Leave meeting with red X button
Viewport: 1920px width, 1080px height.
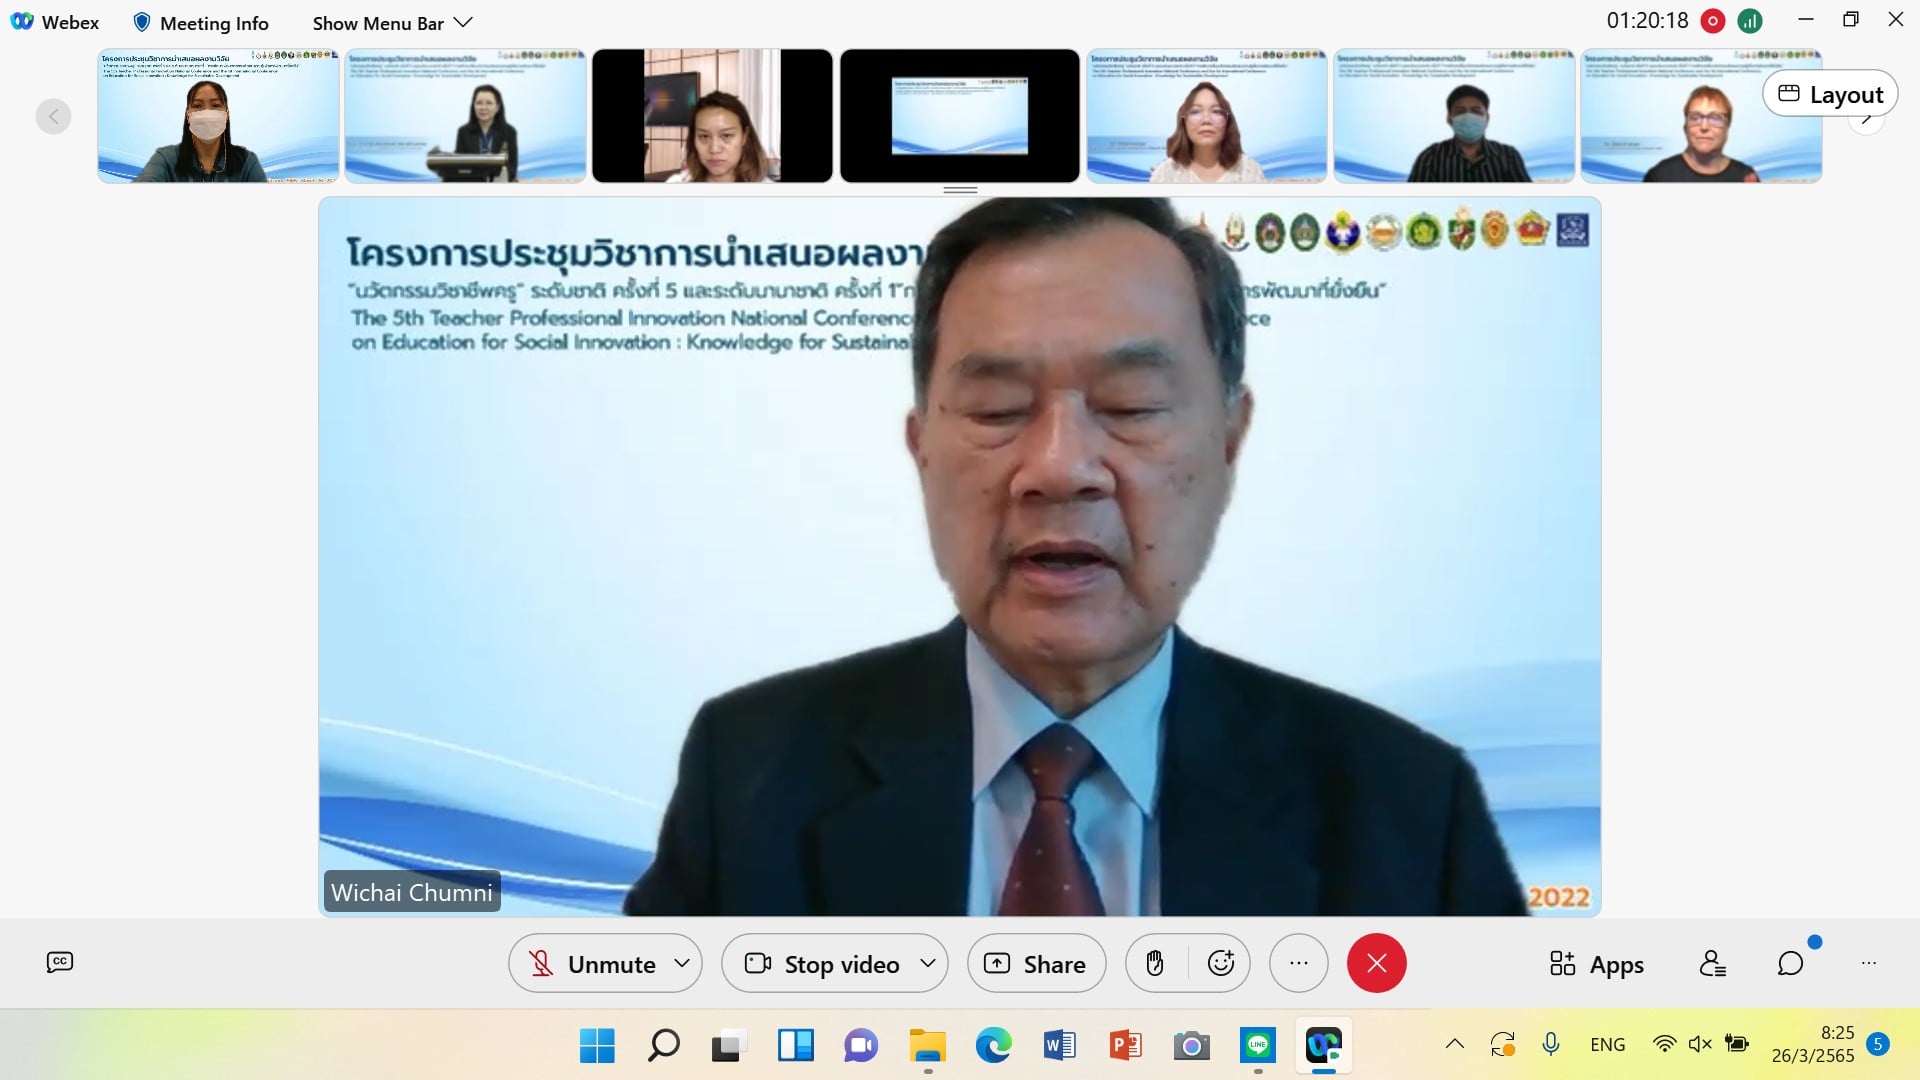coord(1377,963)
